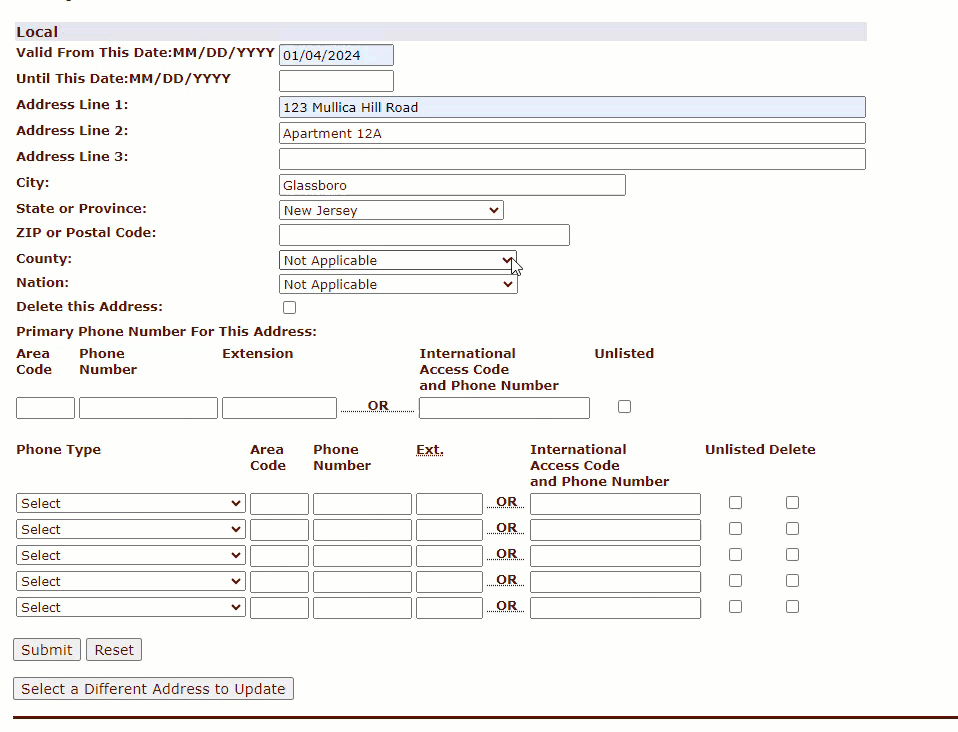Open the Nation dropdown list
The height and width of the screenshot is (732, 958).
click(398, 285)
